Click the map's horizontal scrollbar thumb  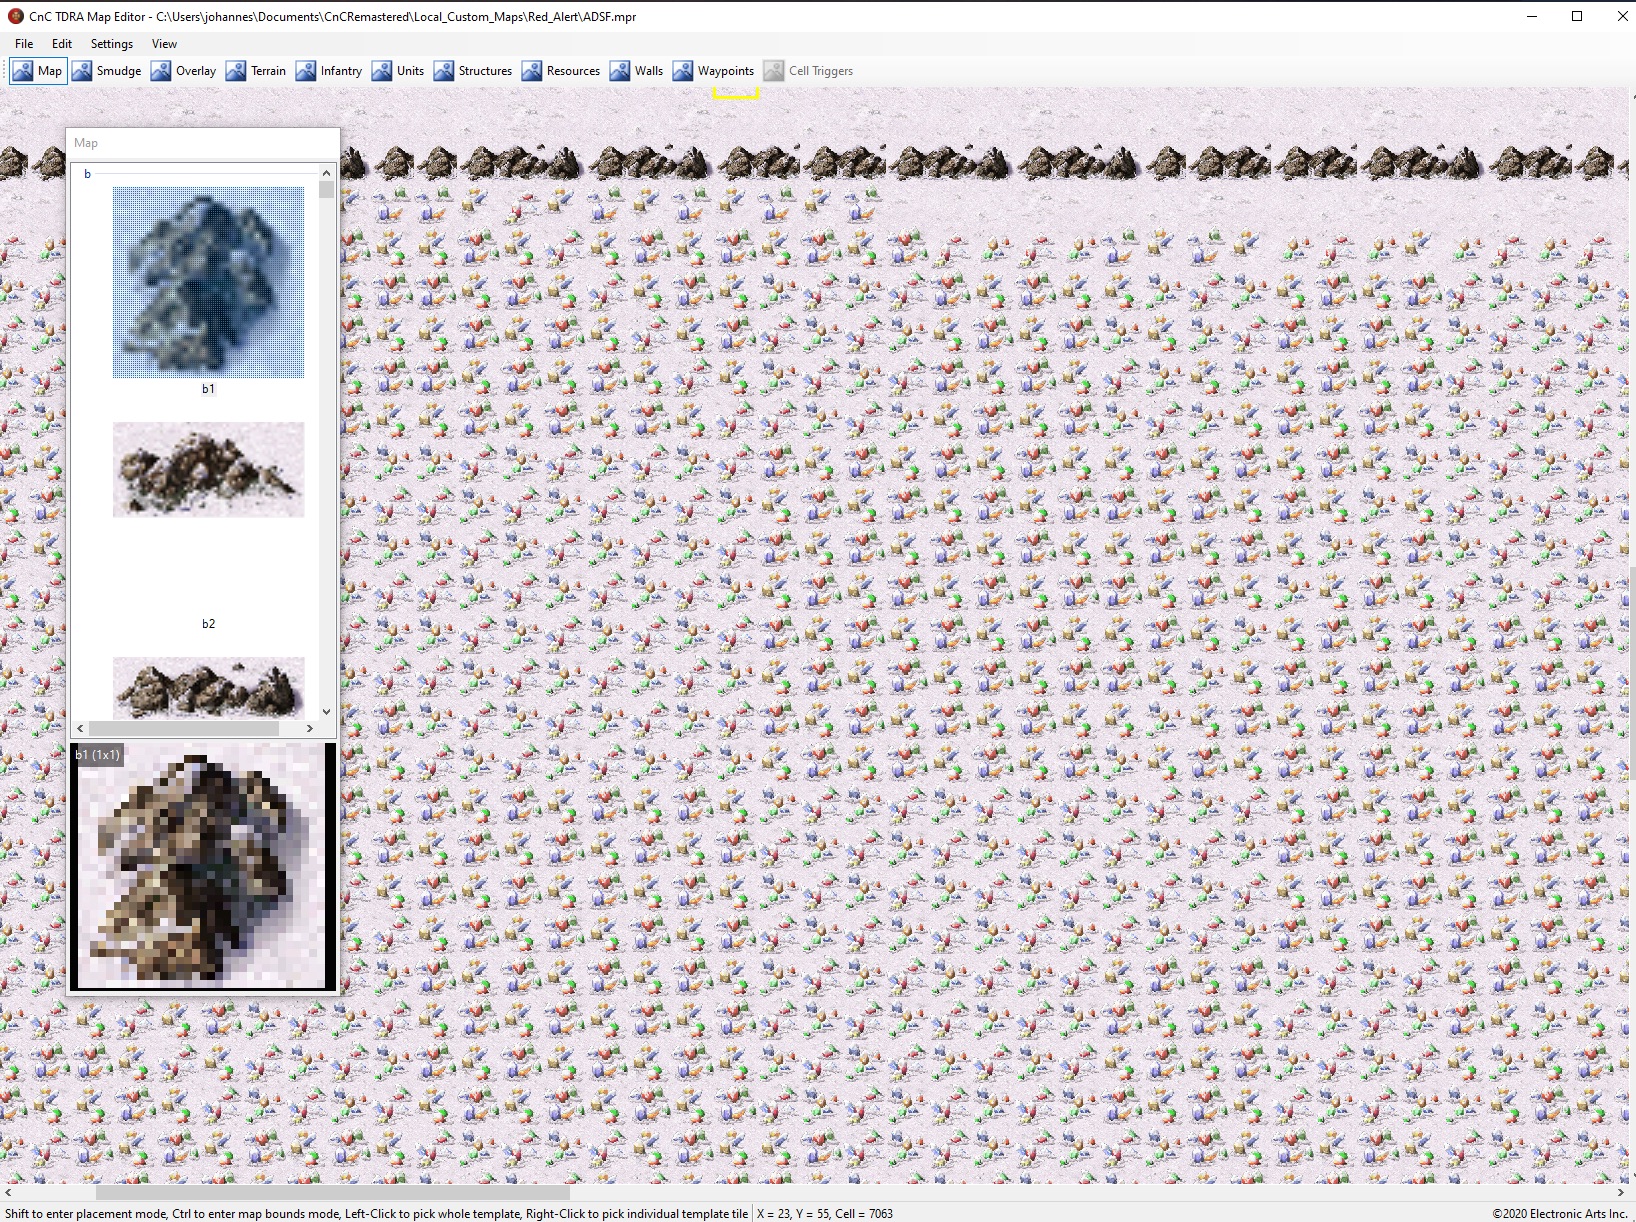pyautogui.click(x=332, y=1193)
